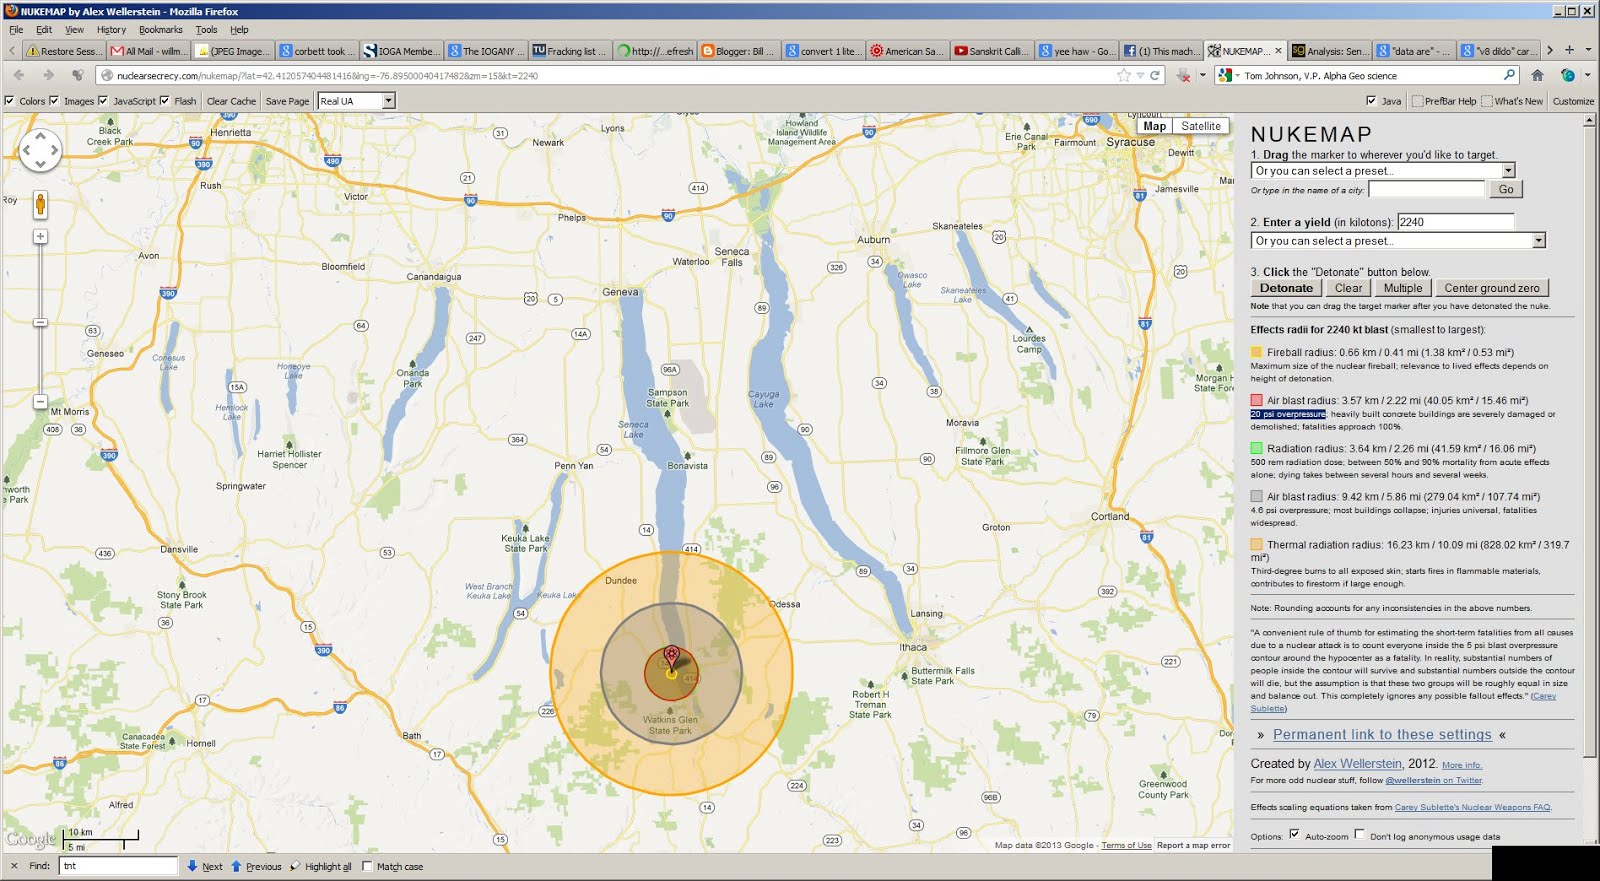The height and width of the screenshot is (881, 1600).
Task: Run the search magnifier in the search box
Action: (1509, 75)
